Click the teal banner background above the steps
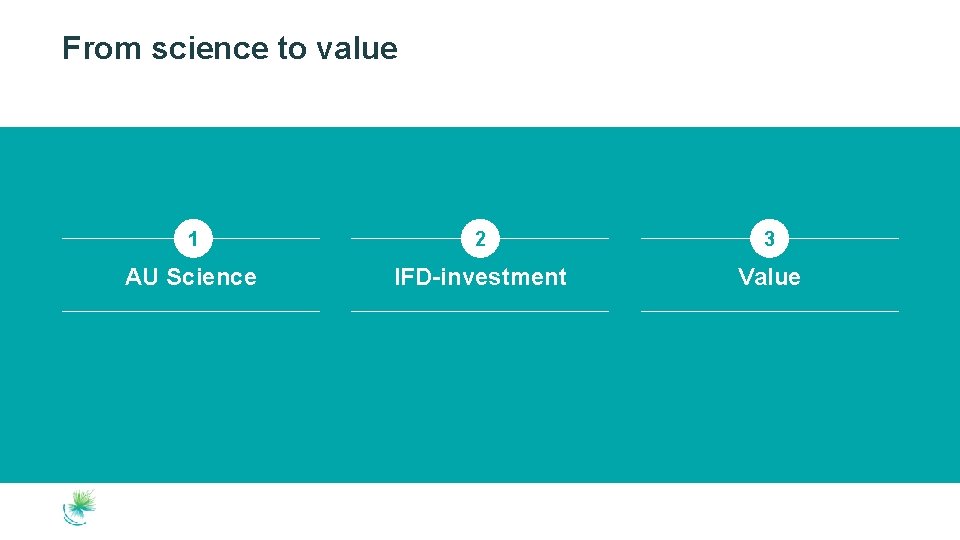This screenshot has width=960, height=540. coord(480,170)
